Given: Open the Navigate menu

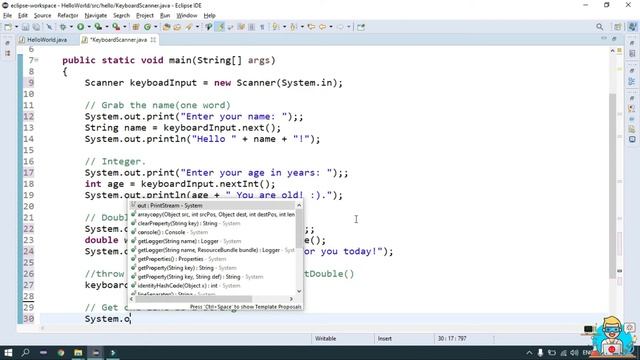Looking at the screenshot, I should point(96,16).
